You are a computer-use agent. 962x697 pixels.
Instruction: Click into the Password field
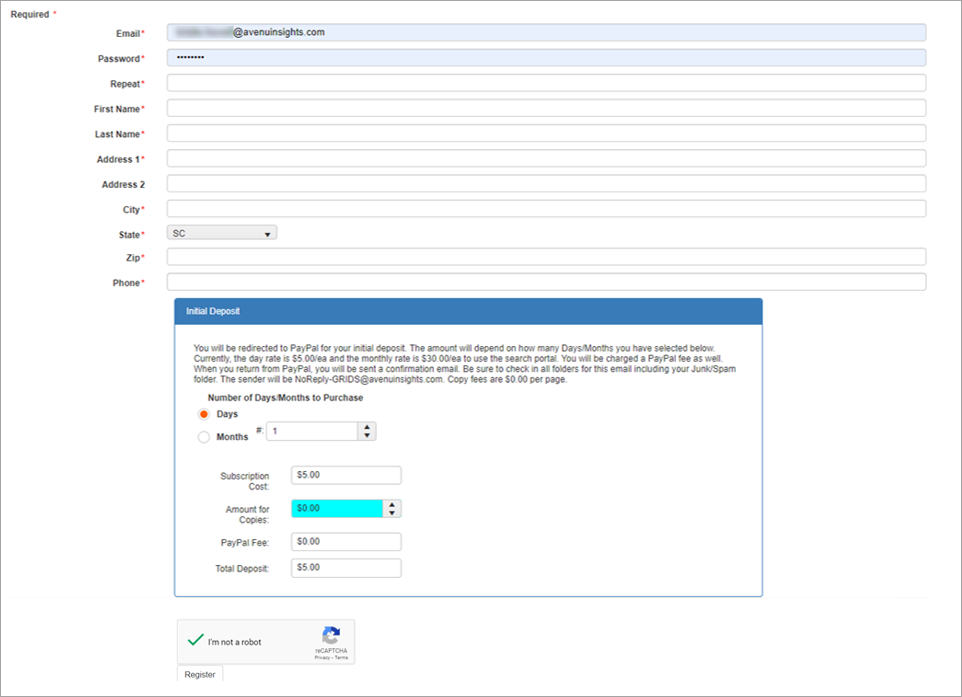(545, 58)
